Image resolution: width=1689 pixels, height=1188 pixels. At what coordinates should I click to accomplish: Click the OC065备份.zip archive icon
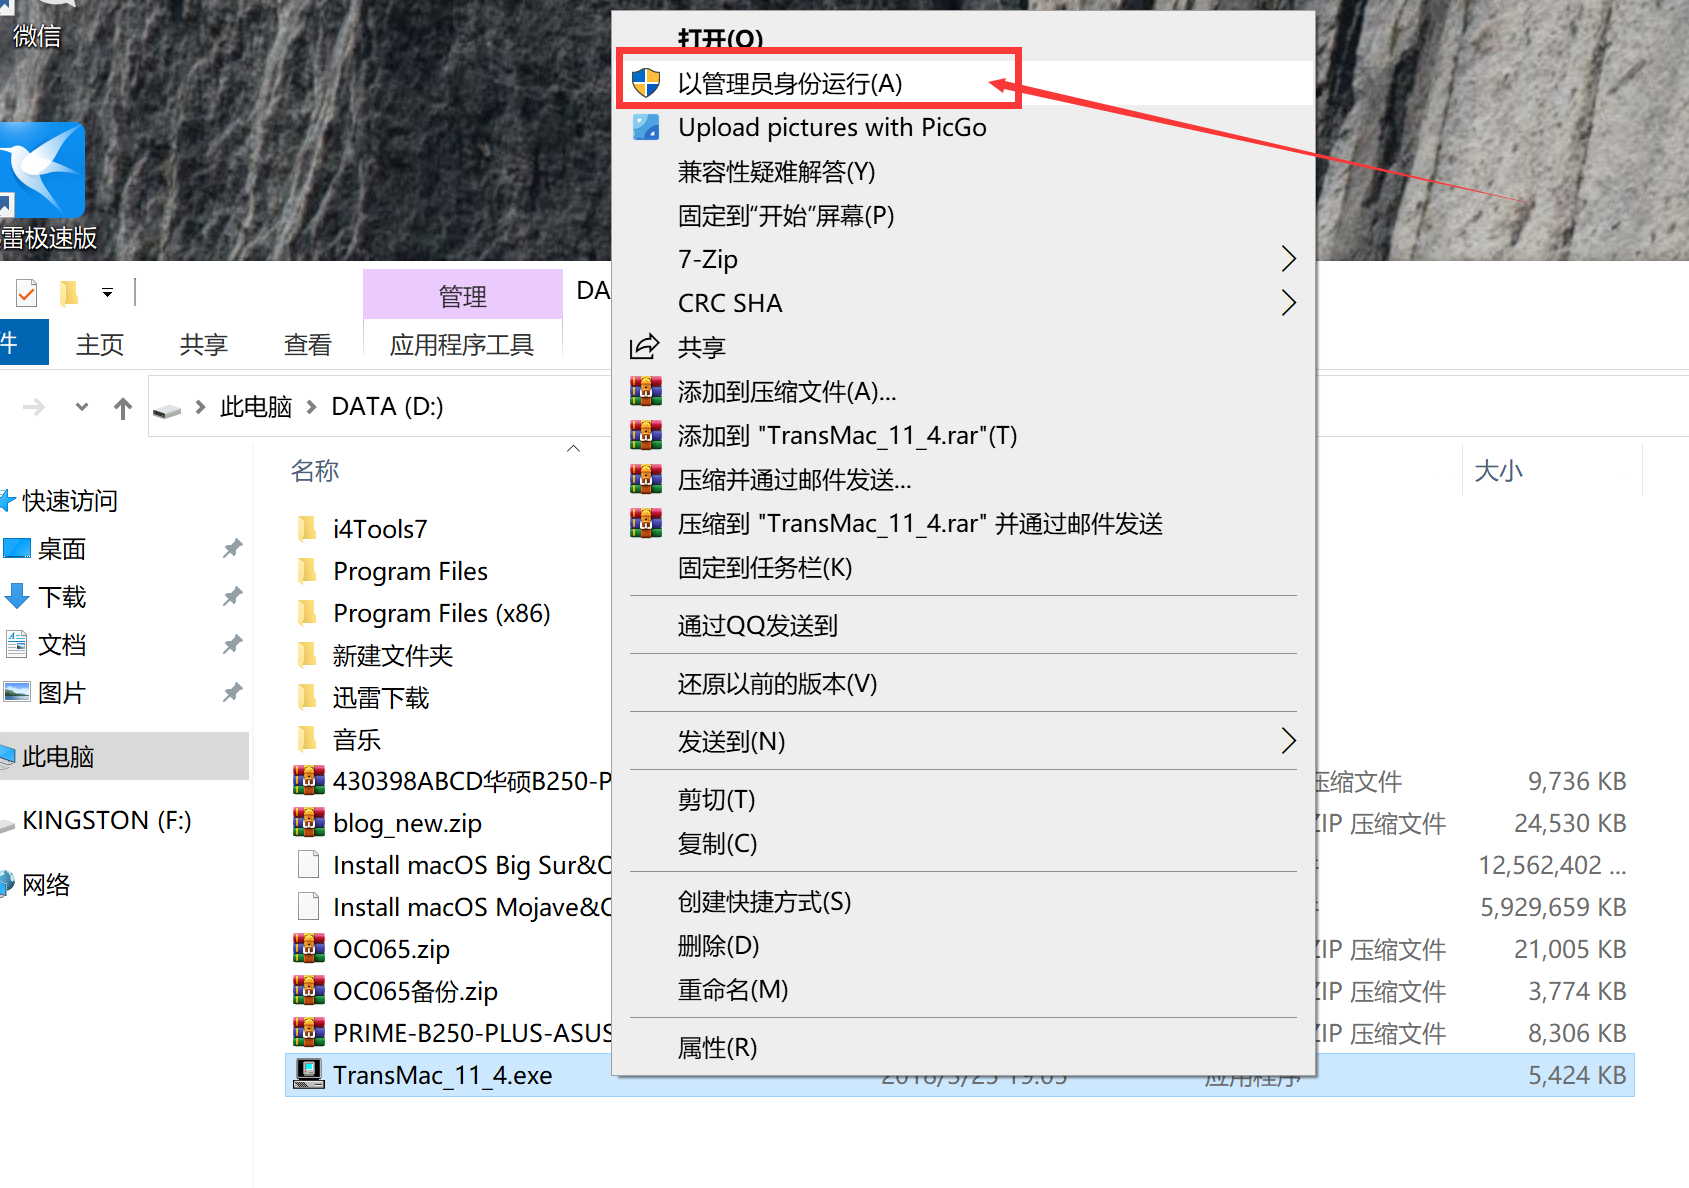pos(308,990)
